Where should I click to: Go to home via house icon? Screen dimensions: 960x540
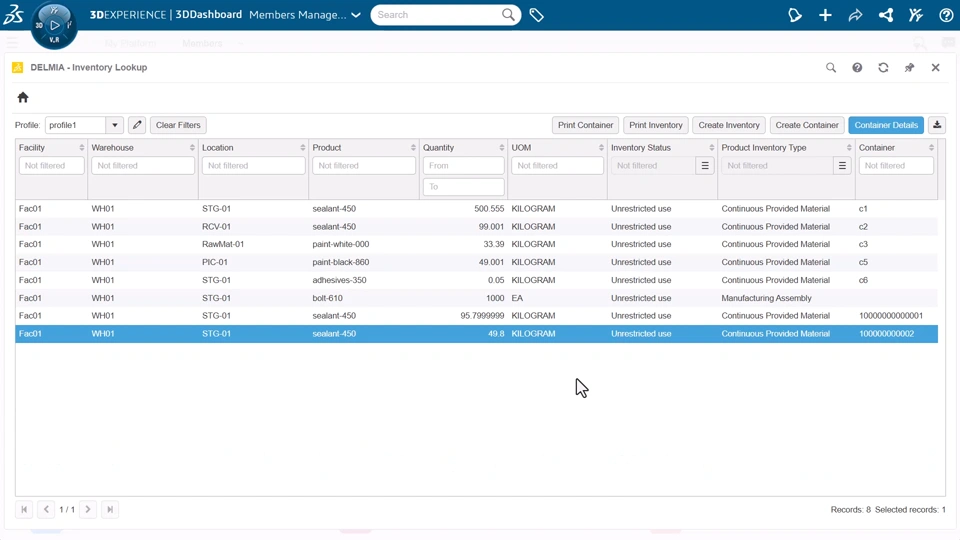[23, 97]
